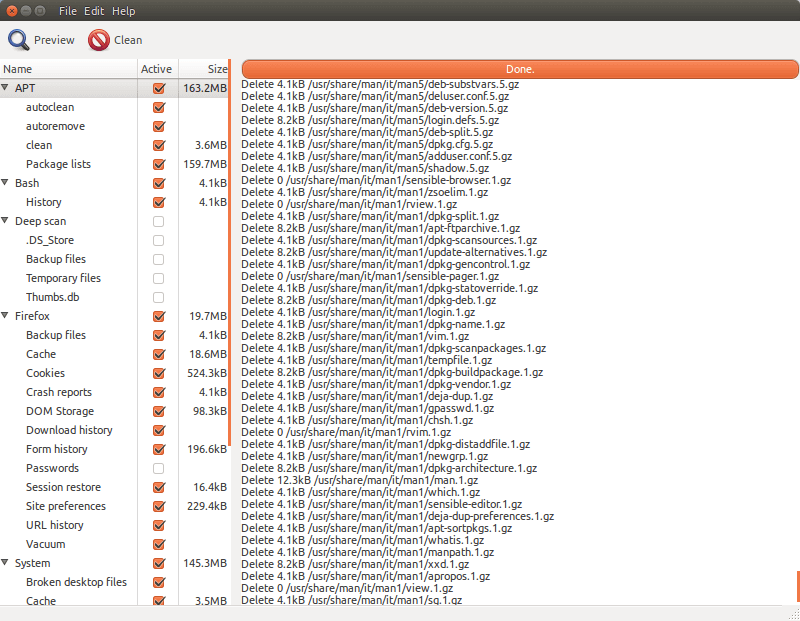Enable Thumbs.db checkbox
Image resolution: width=800 pixels, height=621 pixels.
(x=159, y=297)
